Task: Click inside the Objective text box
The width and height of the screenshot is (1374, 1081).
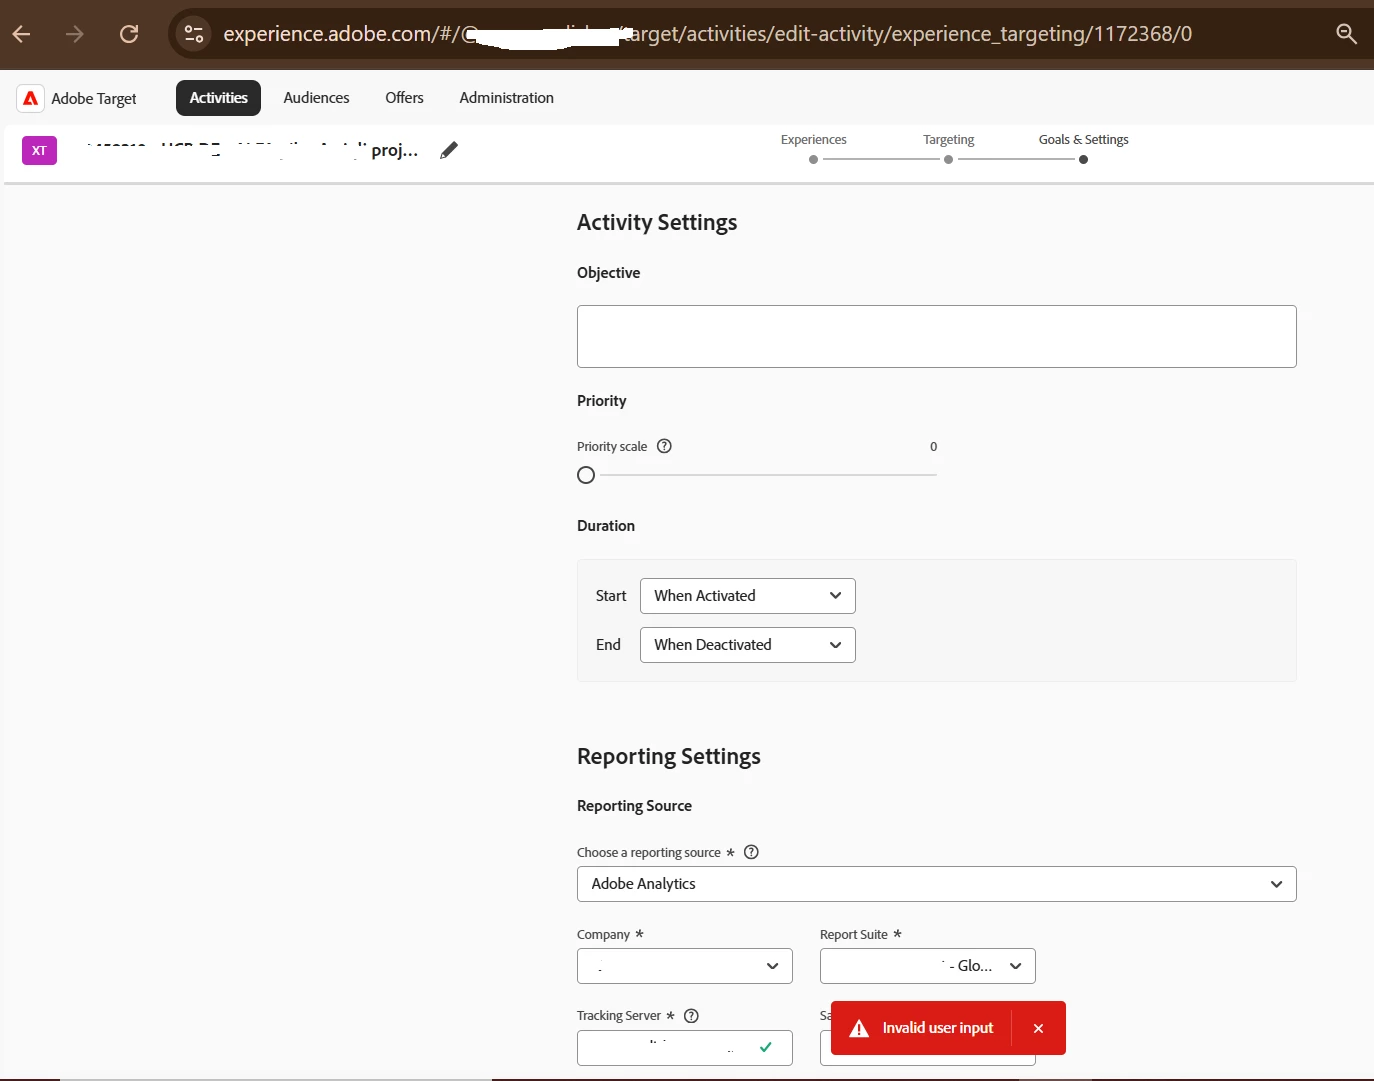Action: [x=936, y=336]
